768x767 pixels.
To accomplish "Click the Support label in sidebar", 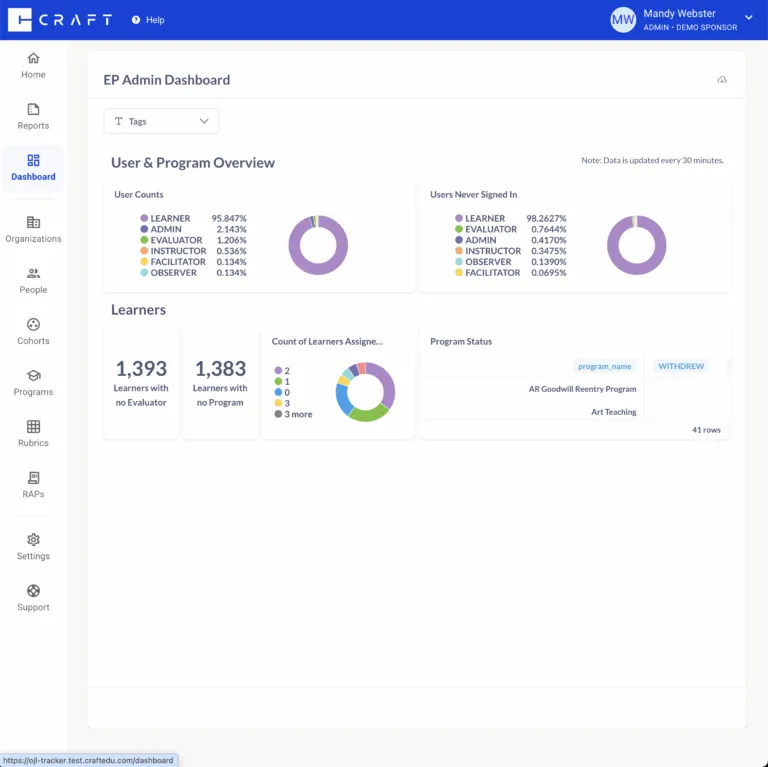I will click(x=33, y=607).
